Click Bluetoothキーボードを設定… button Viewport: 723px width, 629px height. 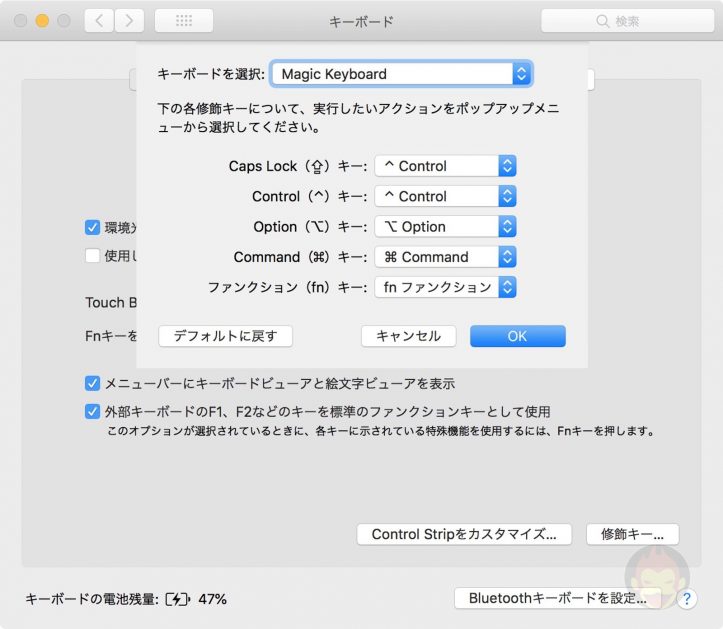point(557,598)
